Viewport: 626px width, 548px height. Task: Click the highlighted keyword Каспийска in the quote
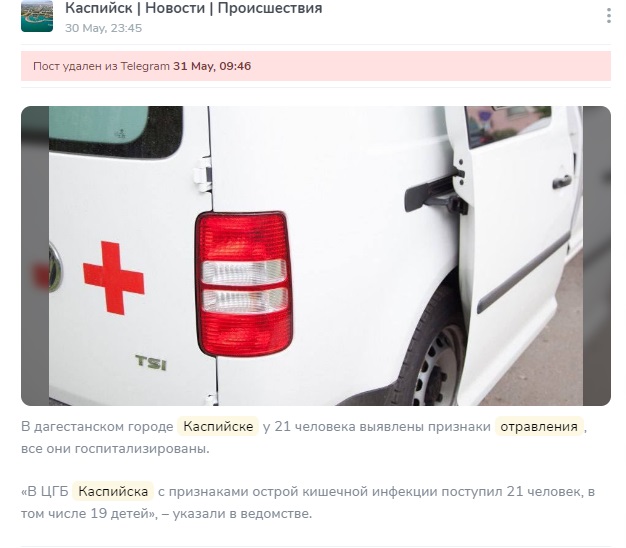(x=113, y=491)
